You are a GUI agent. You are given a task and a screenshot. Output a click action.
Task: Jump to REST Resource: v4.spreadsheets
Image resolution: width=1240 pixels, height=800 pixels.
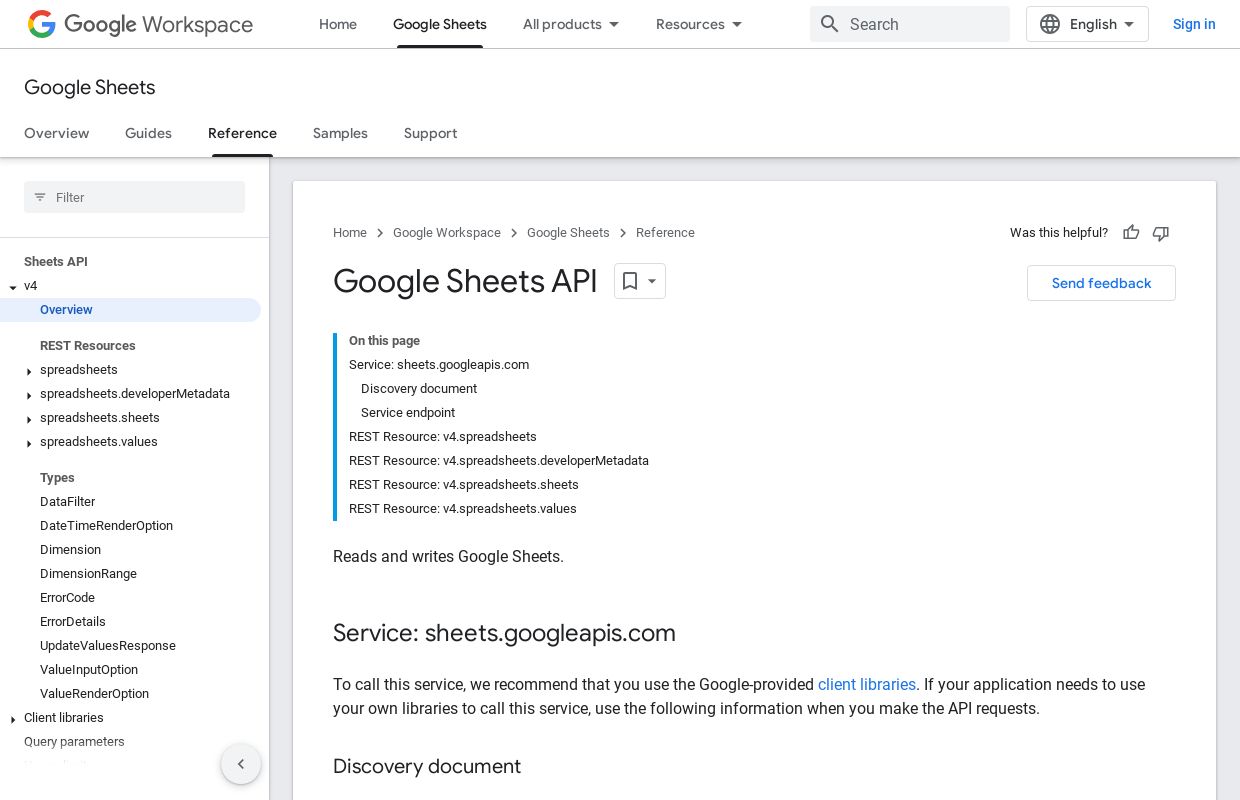[x=443, y=437]
